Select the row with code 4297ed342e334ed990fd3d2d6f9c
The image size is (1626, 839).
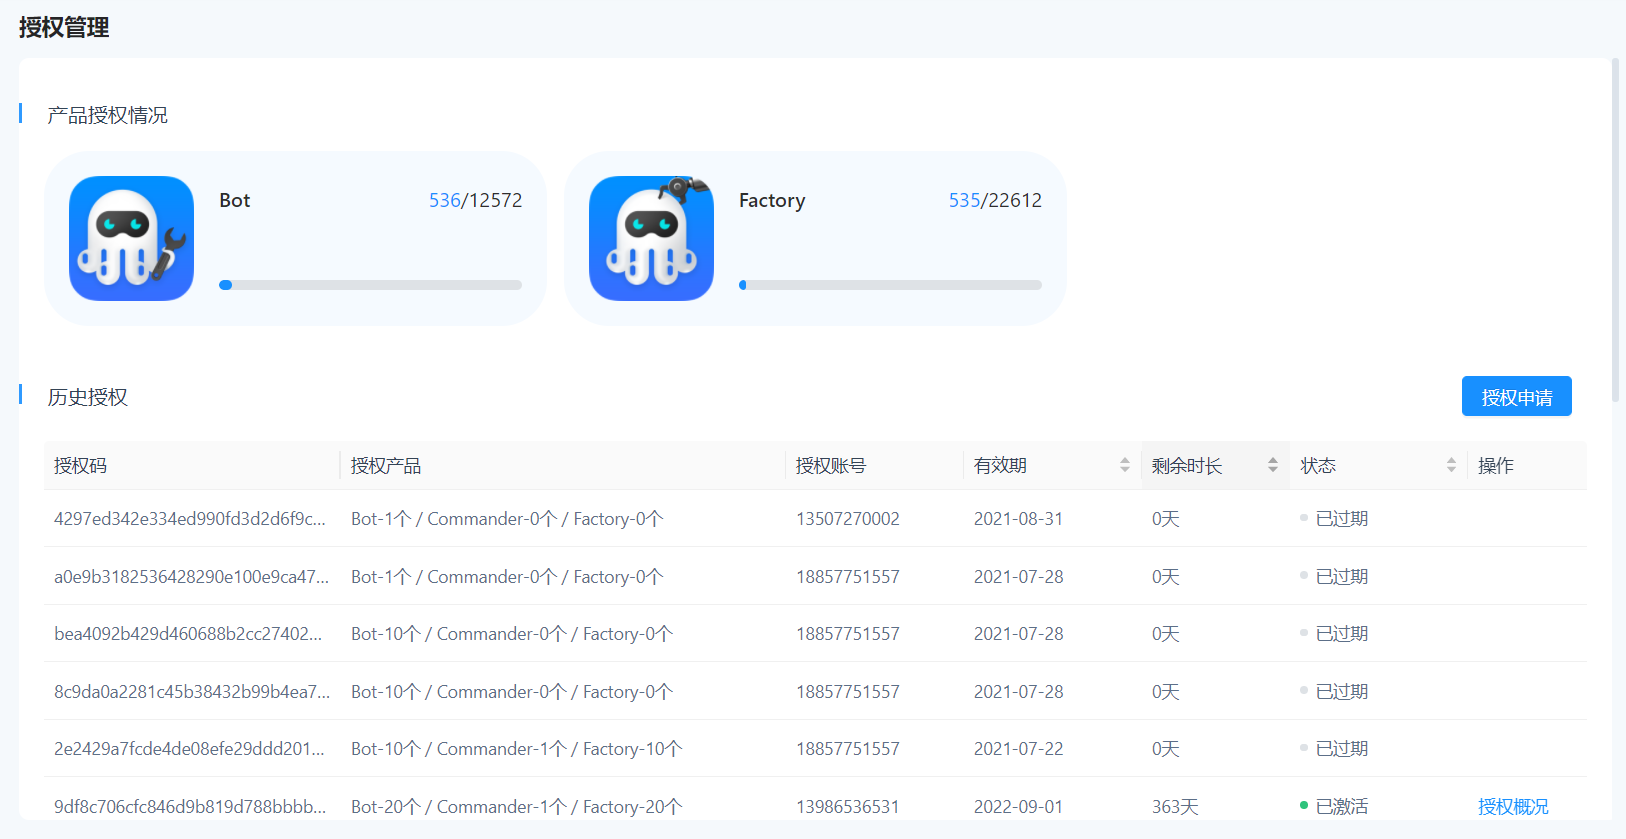(x=189, y=519)
